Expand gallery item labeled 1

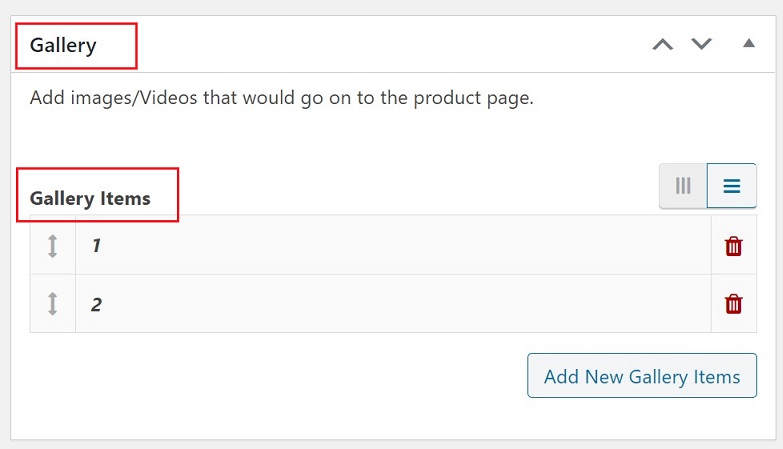point(97,246)
